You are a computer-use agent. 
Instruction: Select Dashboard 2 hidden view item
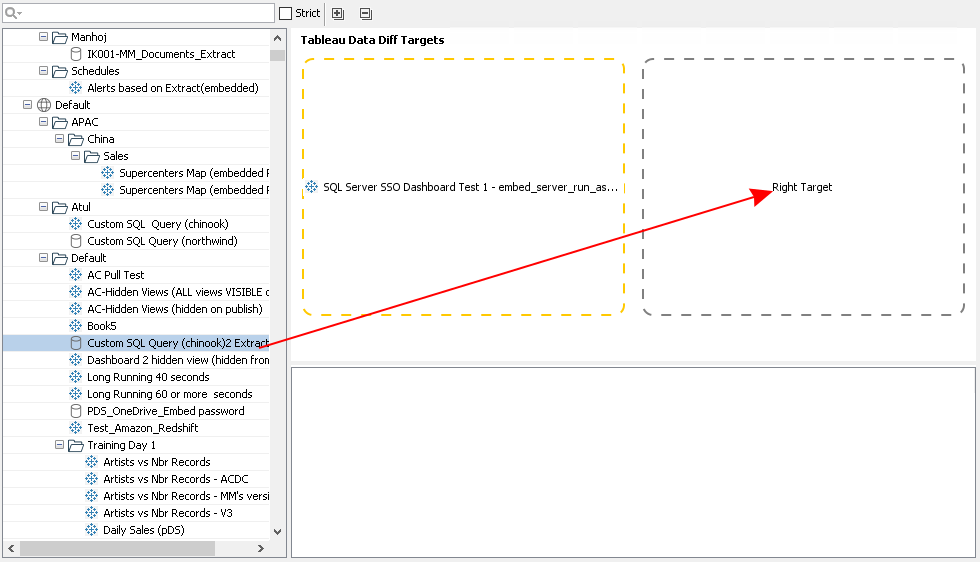(178, 359)
